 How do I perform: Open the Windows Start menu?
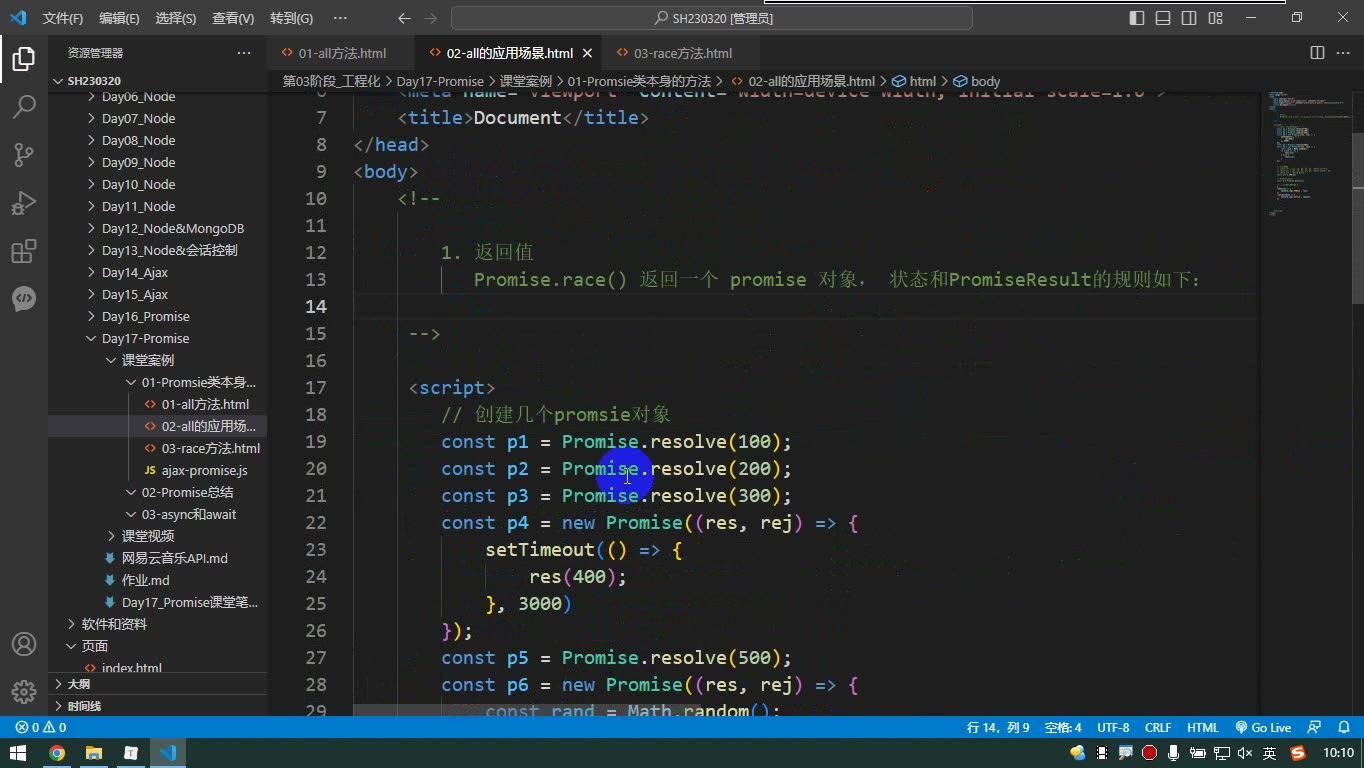coord(17,753)
